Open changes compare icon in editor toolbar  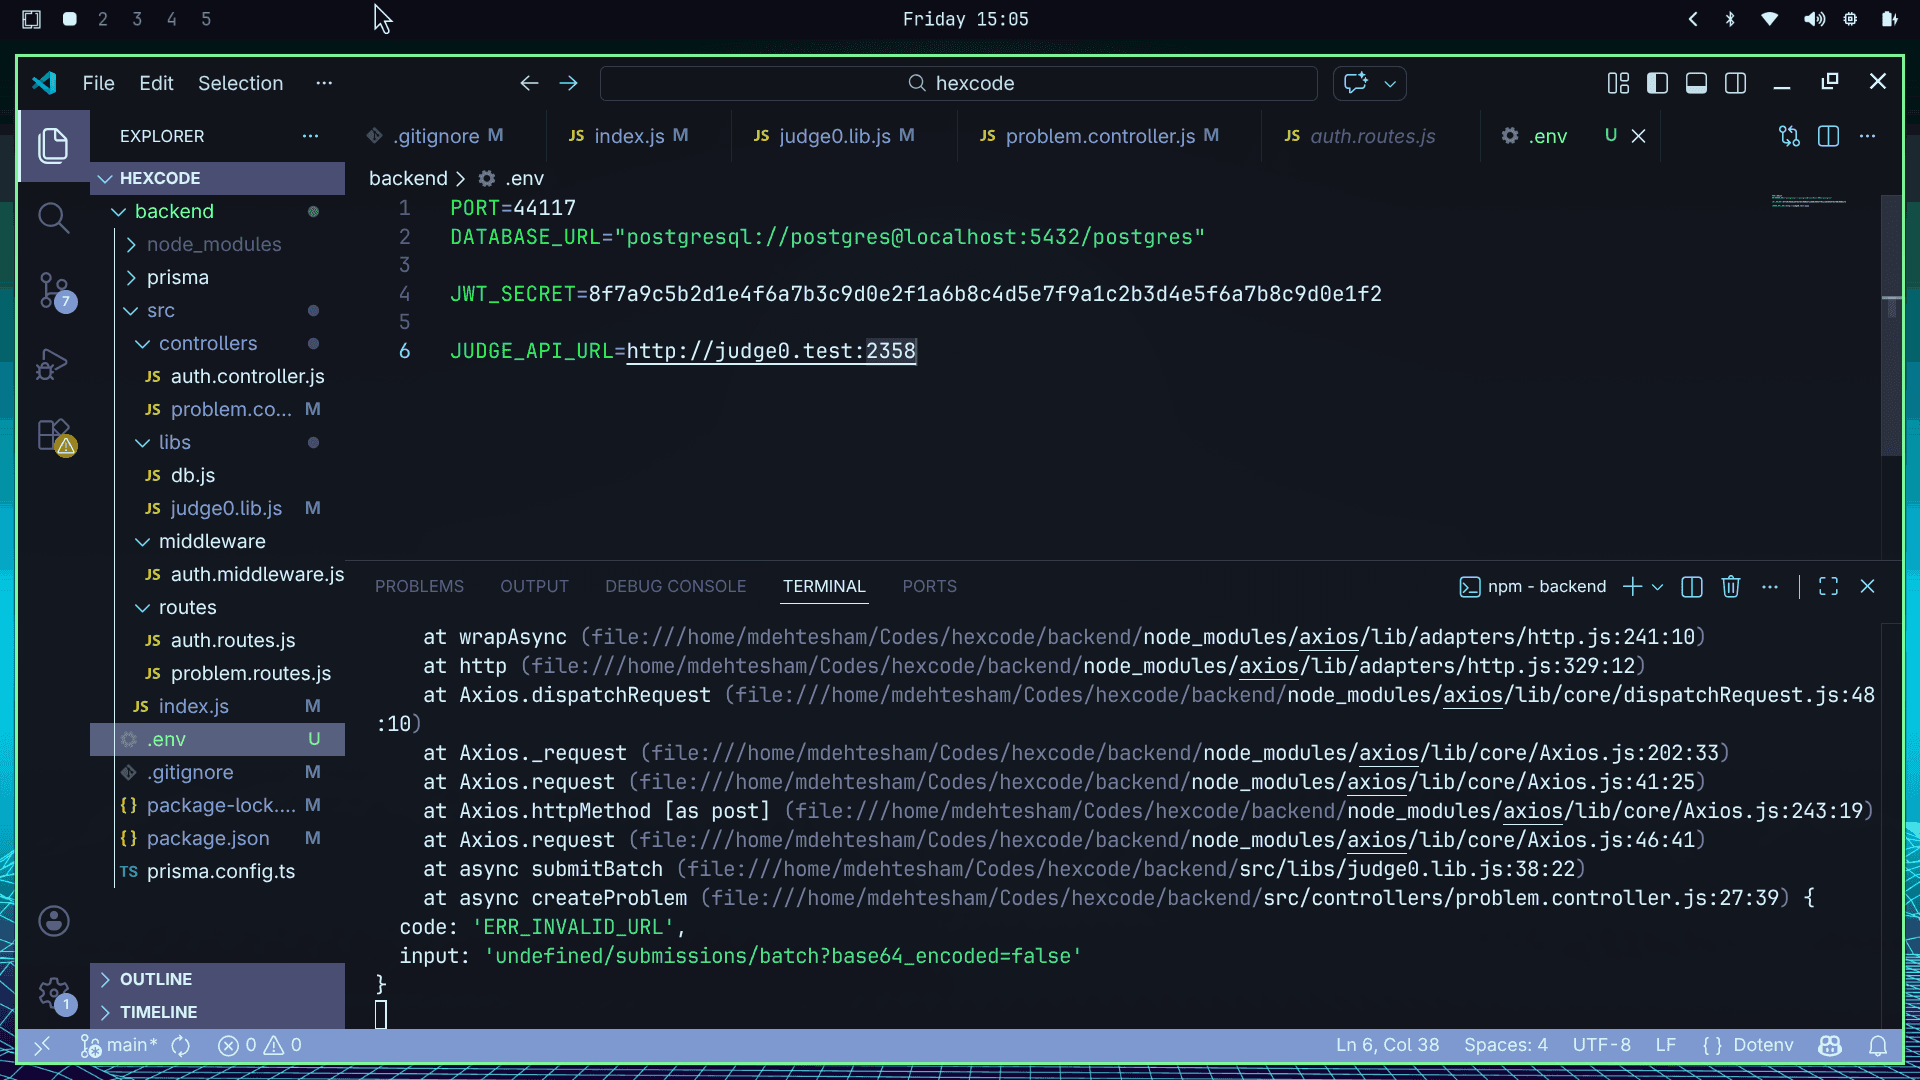pyautogui.click(x=1789, y=136)
